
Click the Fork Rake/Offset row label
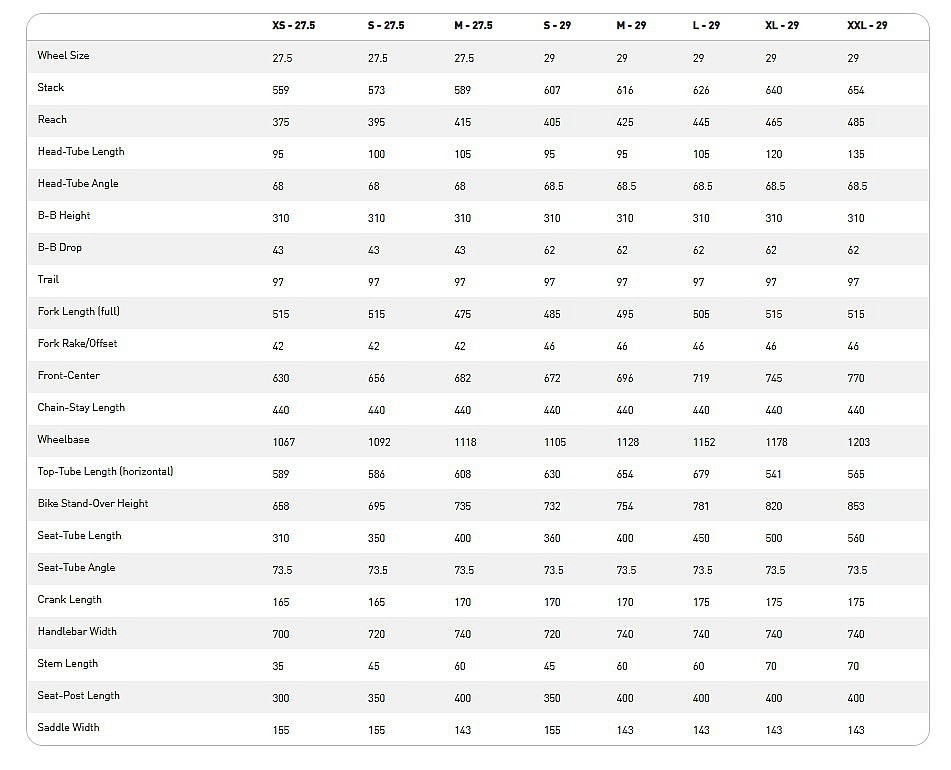tap(77, 344)
